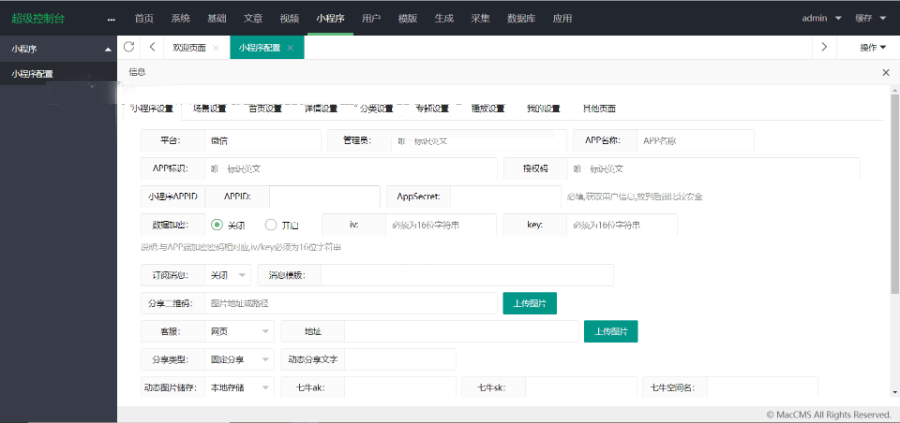Close the 小程序配置 tab
900x423 pixels.
click(290, 48)
